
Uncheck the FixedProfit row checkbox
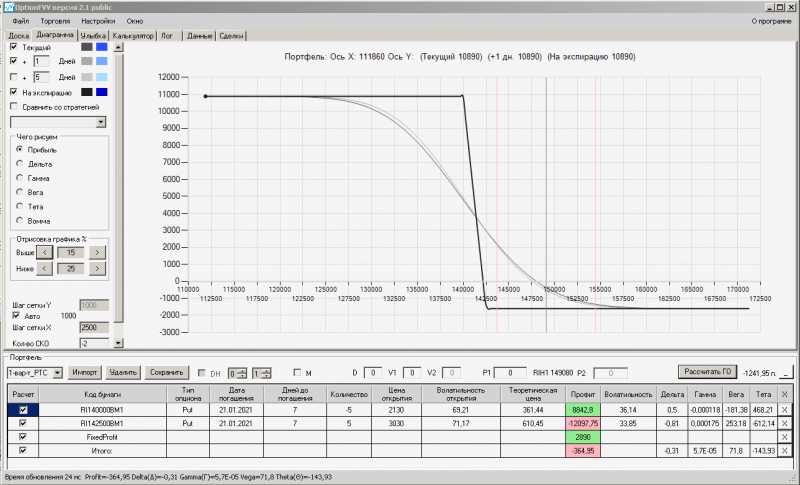tap(23, 437)
